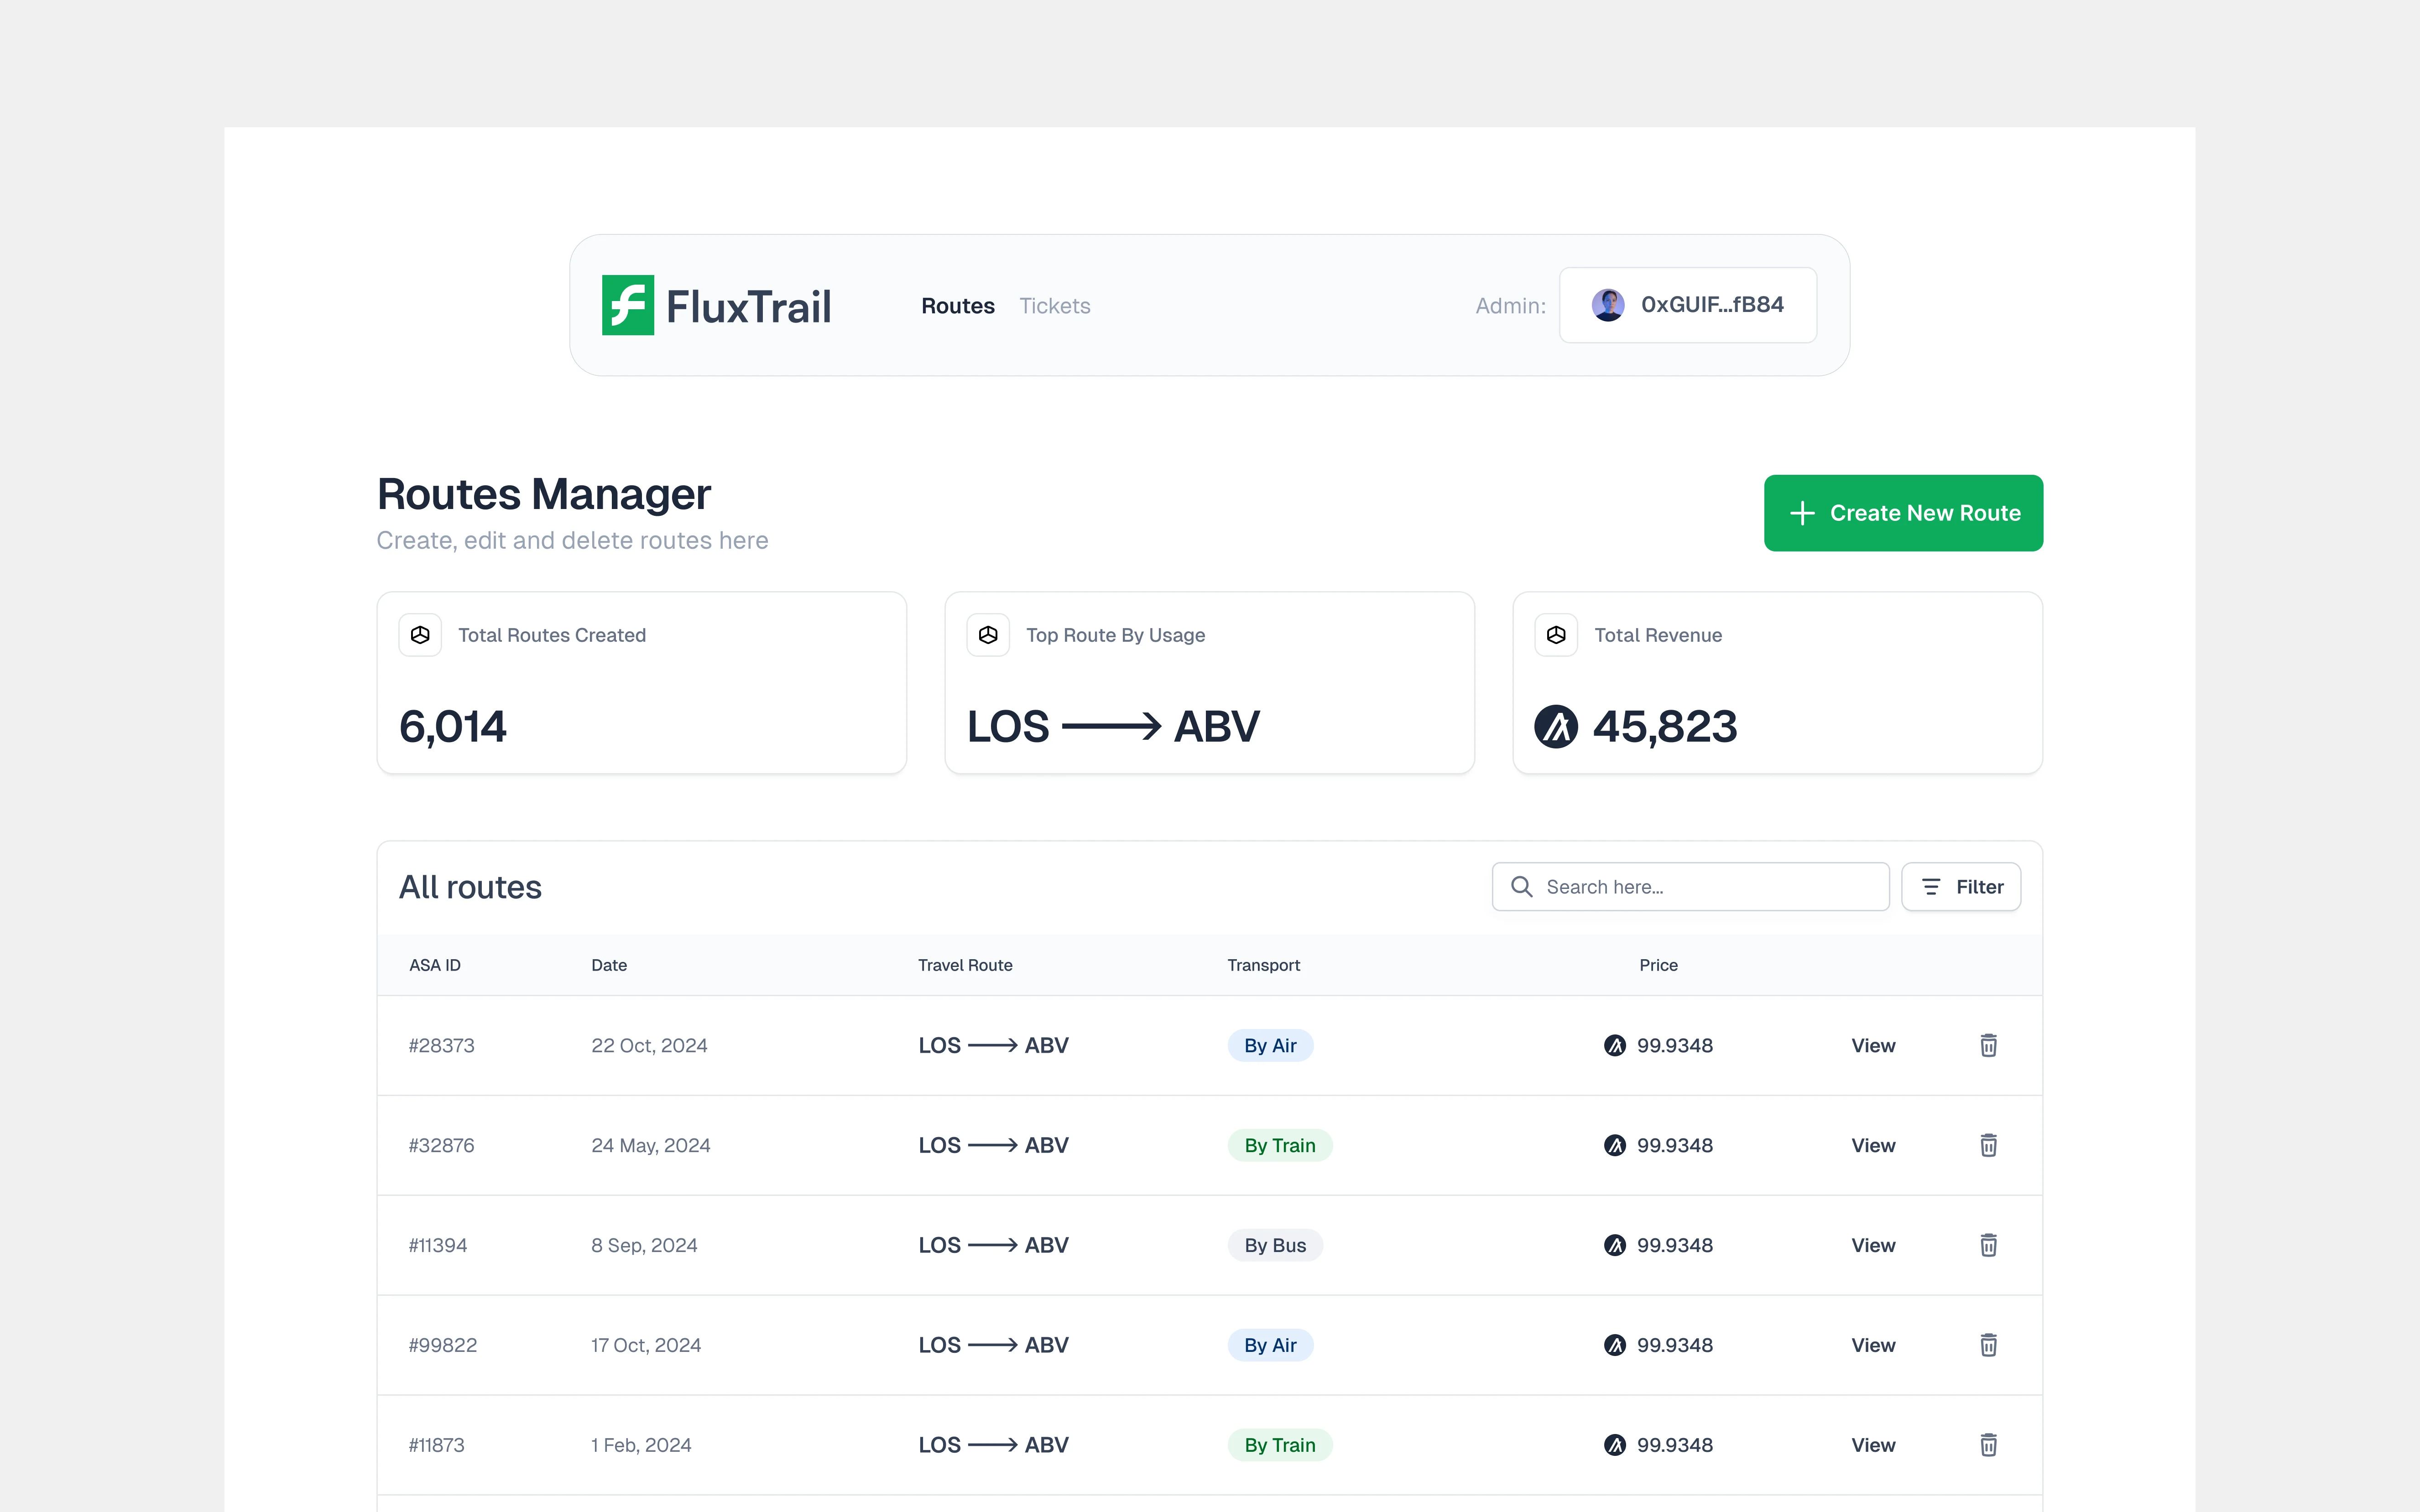View details of route #28373

tap(1872, 1045)
